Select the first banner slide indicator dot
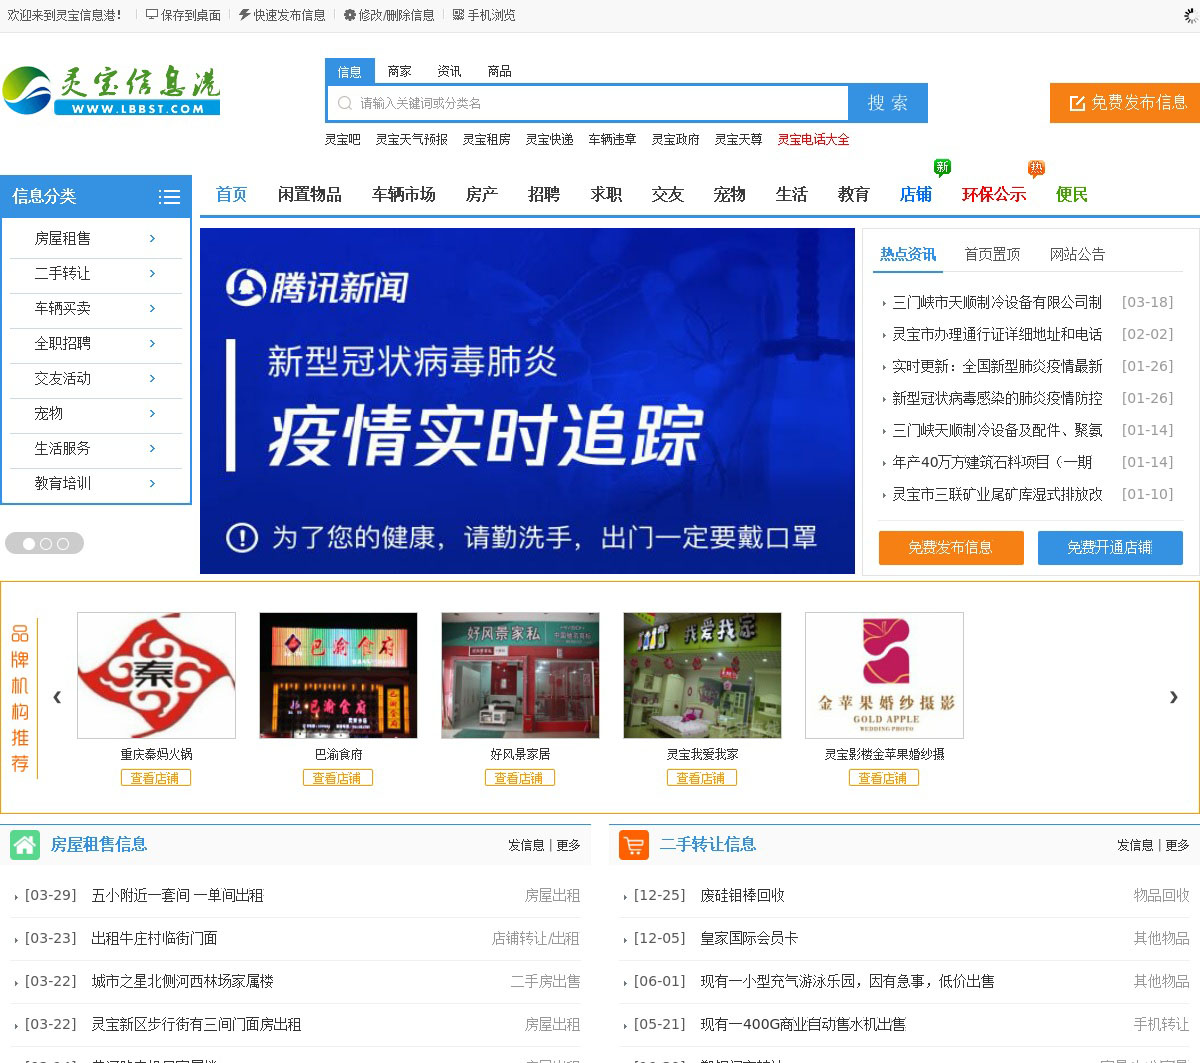The height and width of the screenshot is (1063, 1200). pos(29,544)
